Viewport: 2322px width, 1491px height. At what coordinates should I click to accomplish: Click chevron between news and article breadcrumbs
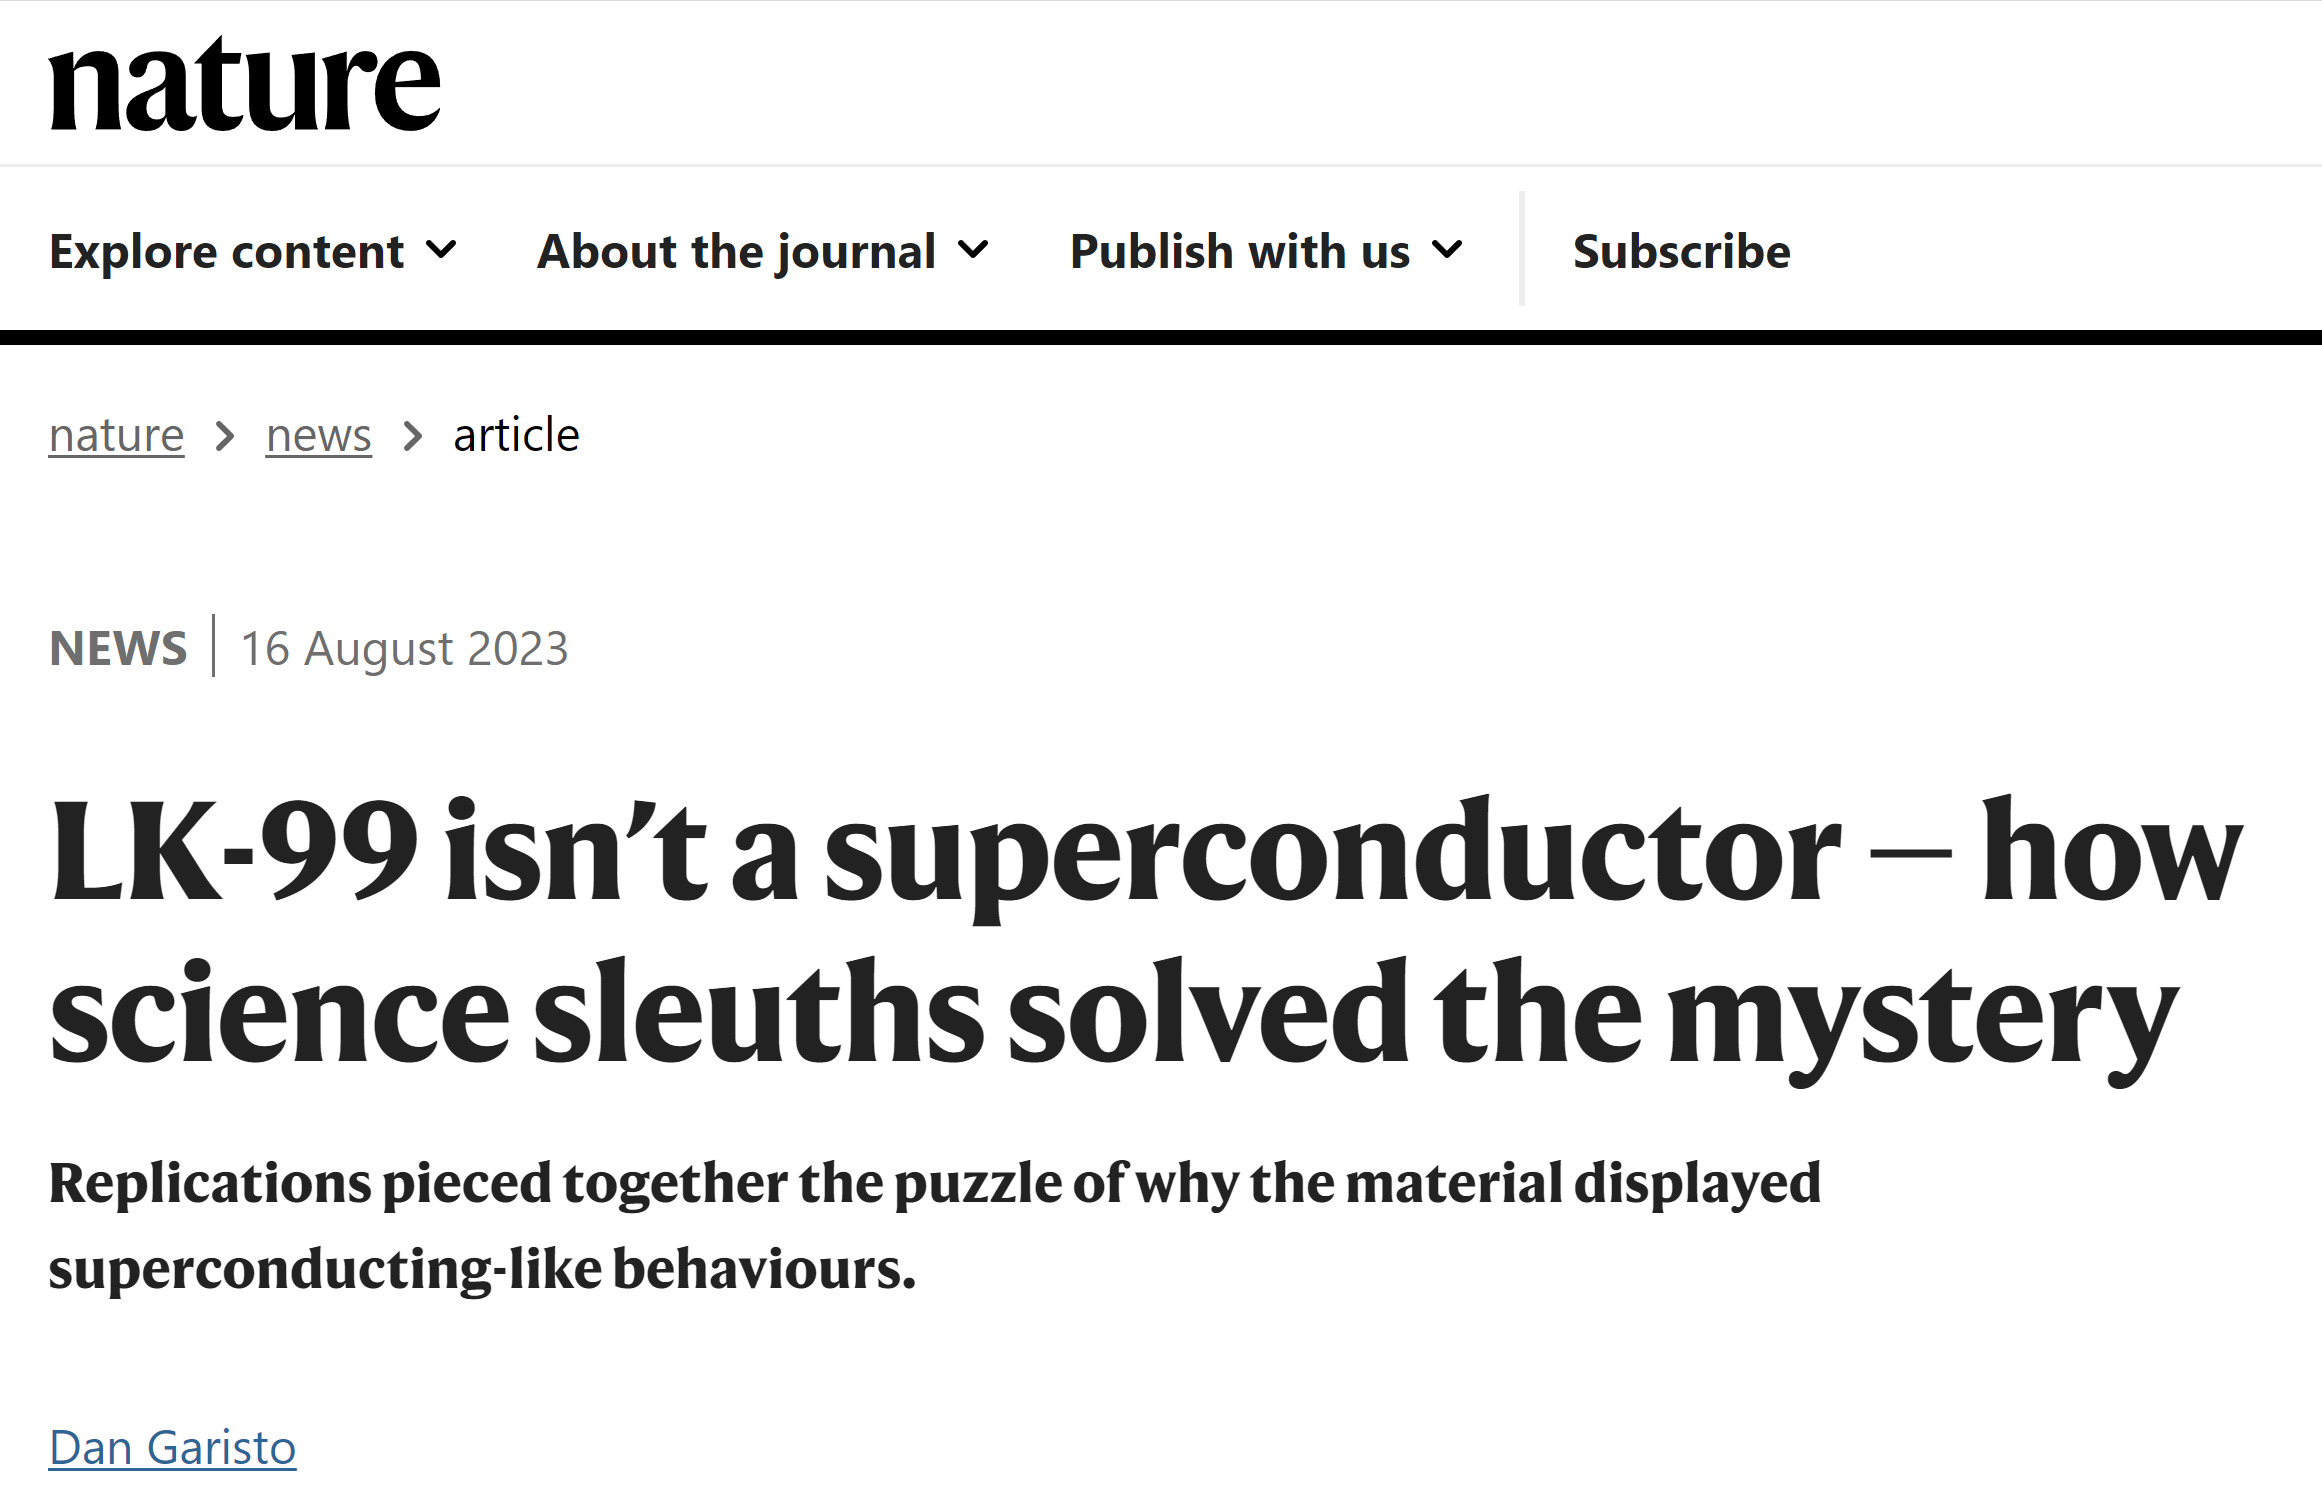412,437
